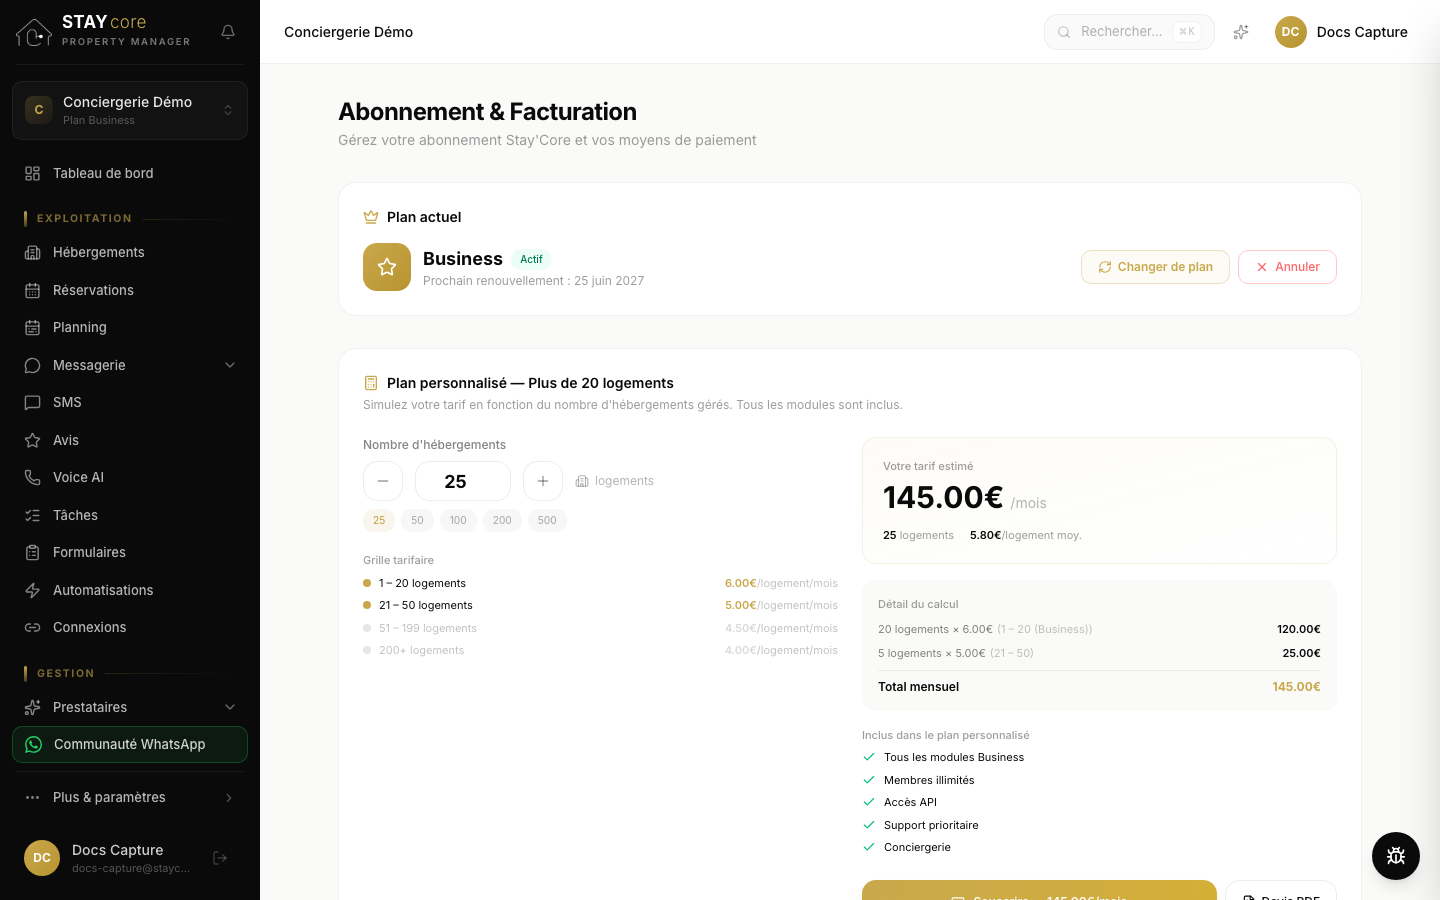Click the DC avatar in top bar
This screenshot has height=900, width=1440.
(1291, 32)
